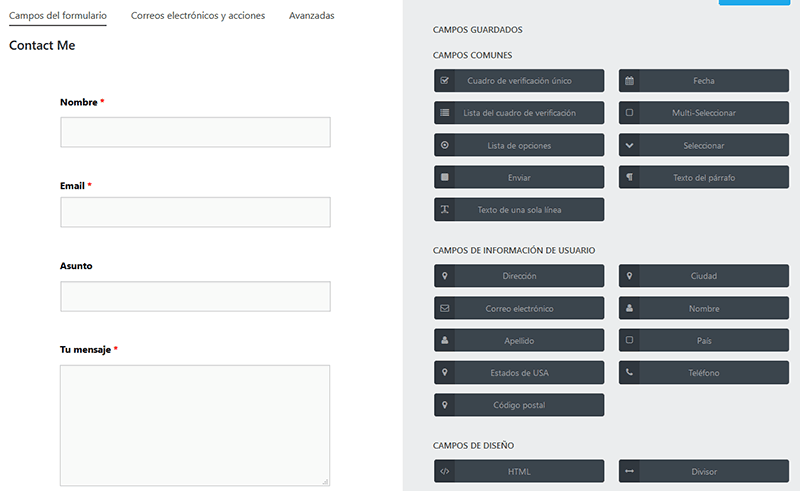Click the map pin icon on Estados de USA
The width and height of the screenshot is (800, 491).
point(444,373)
